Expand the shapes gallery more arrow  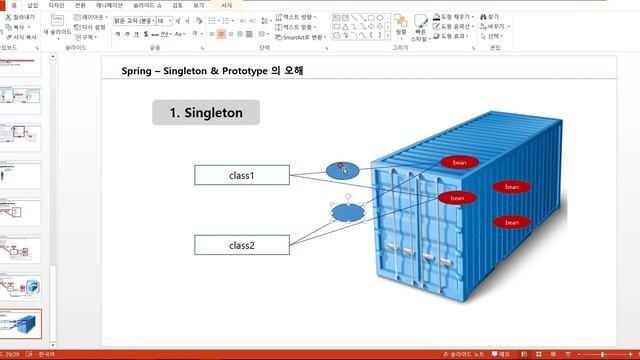click(387, 36)
